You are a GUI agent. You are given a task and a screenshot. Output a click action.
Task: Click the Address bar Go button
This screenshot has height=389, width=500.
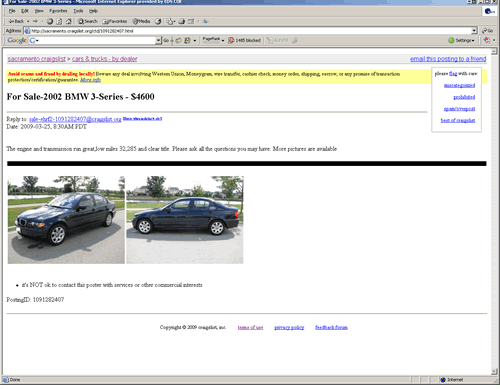coord(488,31)
